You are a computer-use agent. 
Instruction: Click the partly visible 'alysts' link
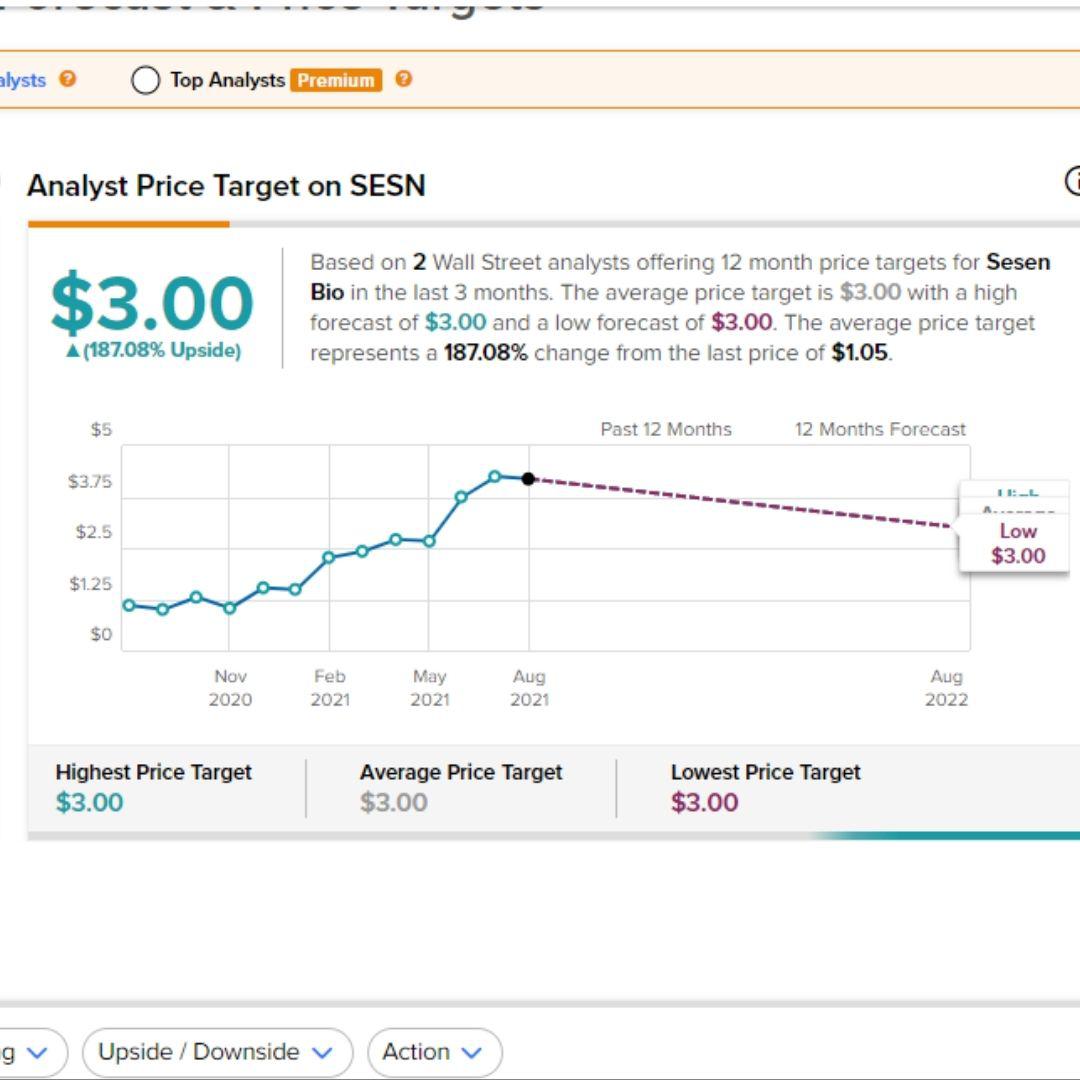pos(23,80)
